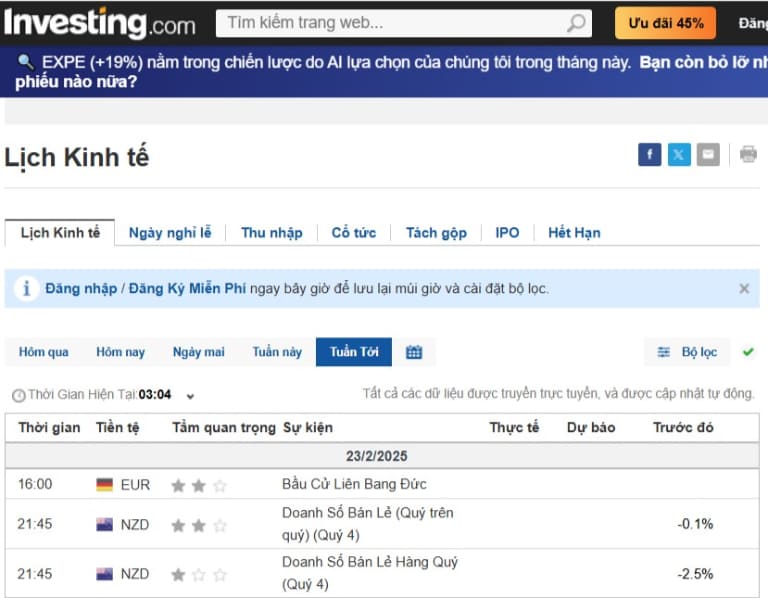Click the Đăng nhập link
This screenshot has width=768, height=598.
click(81, 289)
